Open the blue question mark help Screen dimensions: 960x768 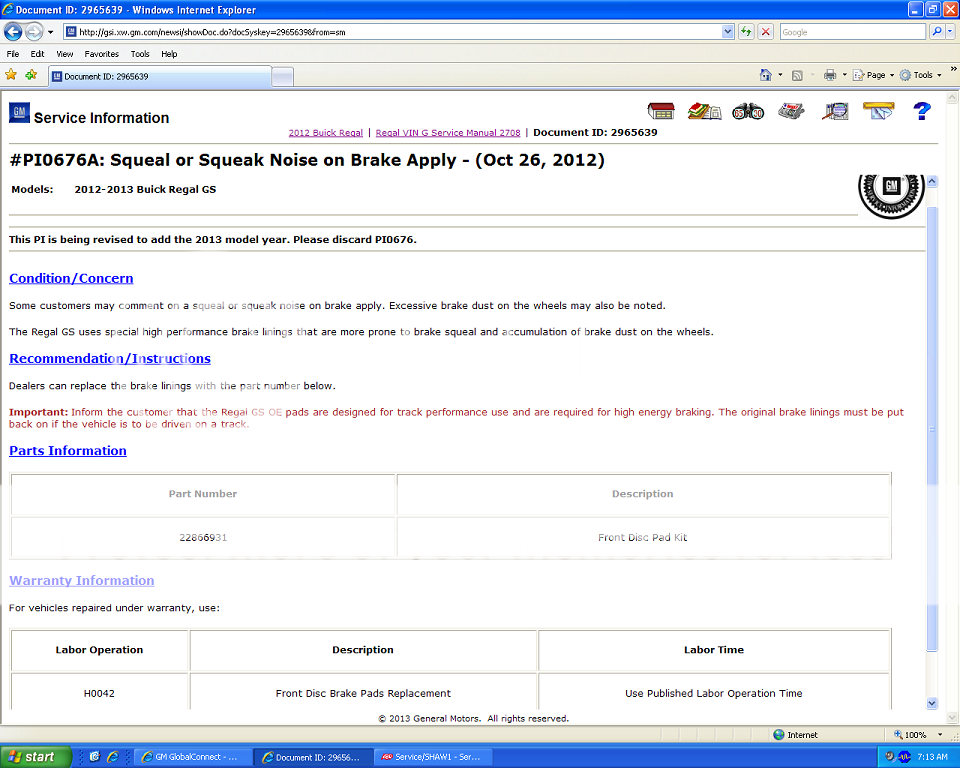coord(922,111)
